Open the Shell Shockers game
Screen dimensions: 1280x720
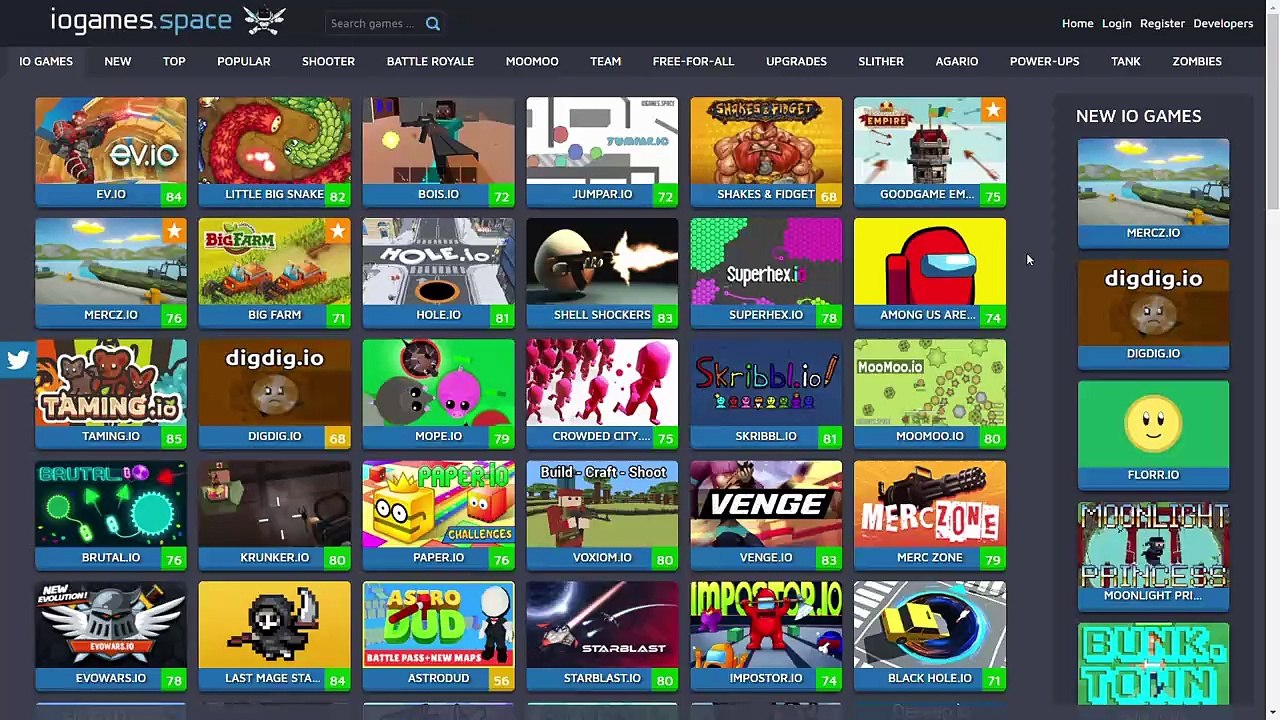[602, 273]
